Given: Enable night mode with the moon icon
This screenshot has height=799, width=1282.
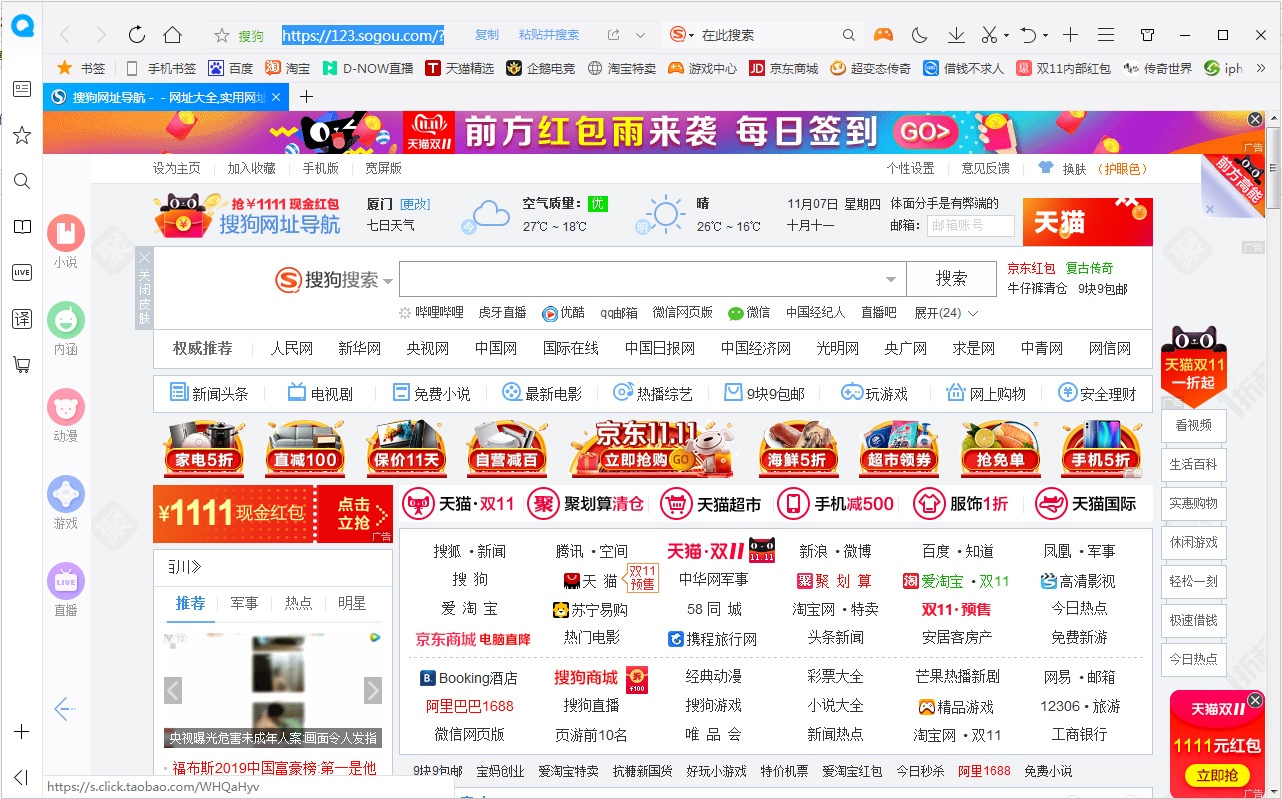Looking at the screenshot, I should click(x=919, y=33).
